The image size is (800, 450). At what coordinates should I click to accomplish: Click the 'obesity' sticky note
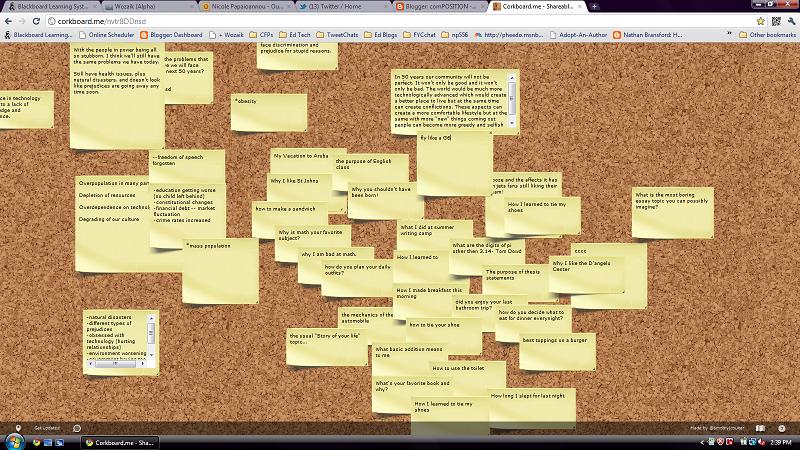[x=269, y=112]
